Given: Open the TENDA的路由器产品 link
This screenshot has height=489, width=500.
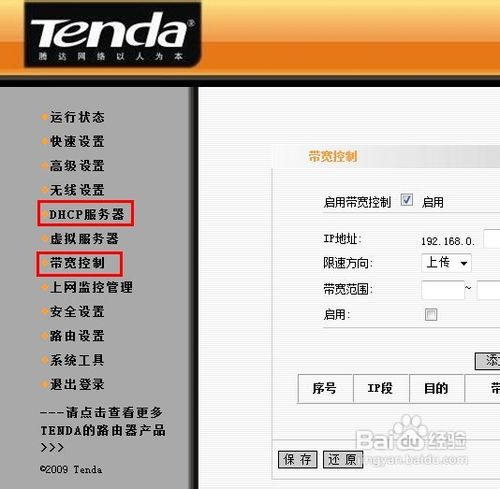Looking at the screenshot, I should 103,430.
